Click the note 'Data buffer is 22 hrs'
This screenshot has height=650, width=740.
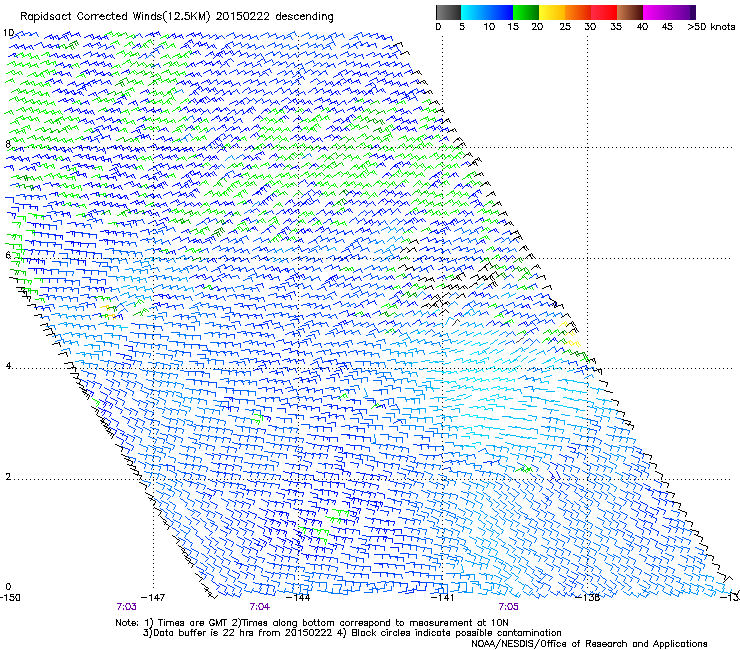tap(205, 633)
